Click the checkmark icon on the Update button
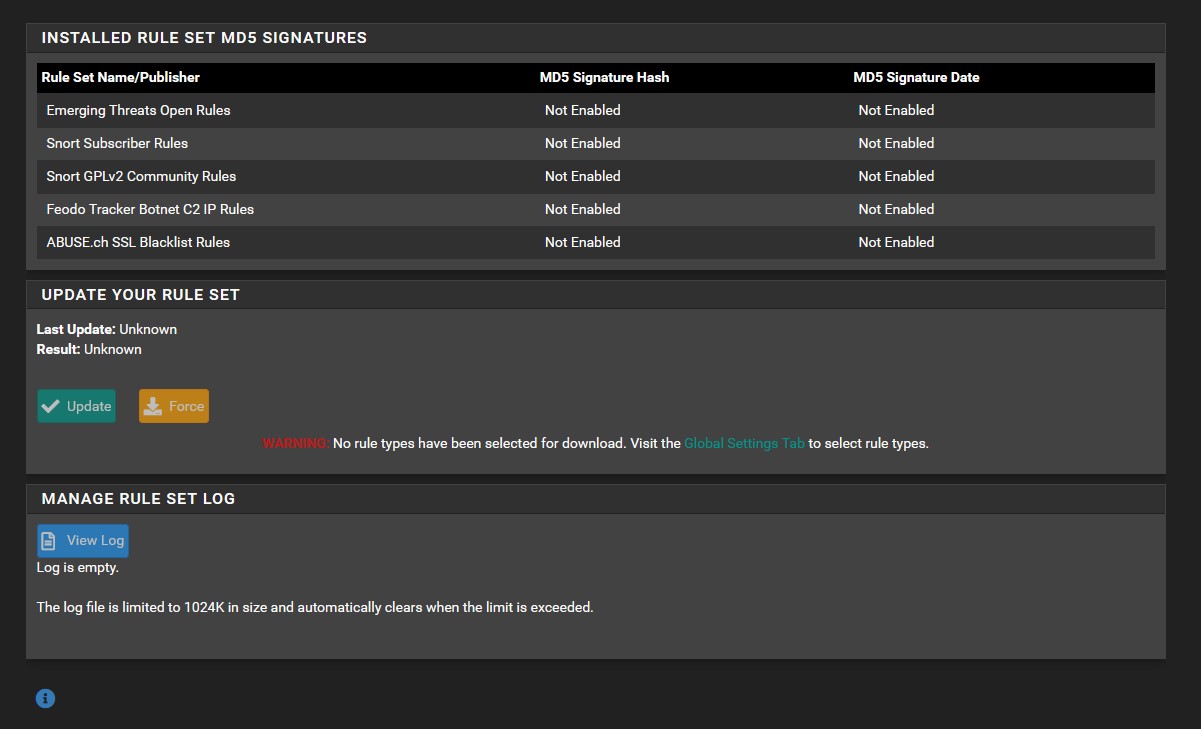The height and width of the screenshot is (729, 1201). (50, 406)
